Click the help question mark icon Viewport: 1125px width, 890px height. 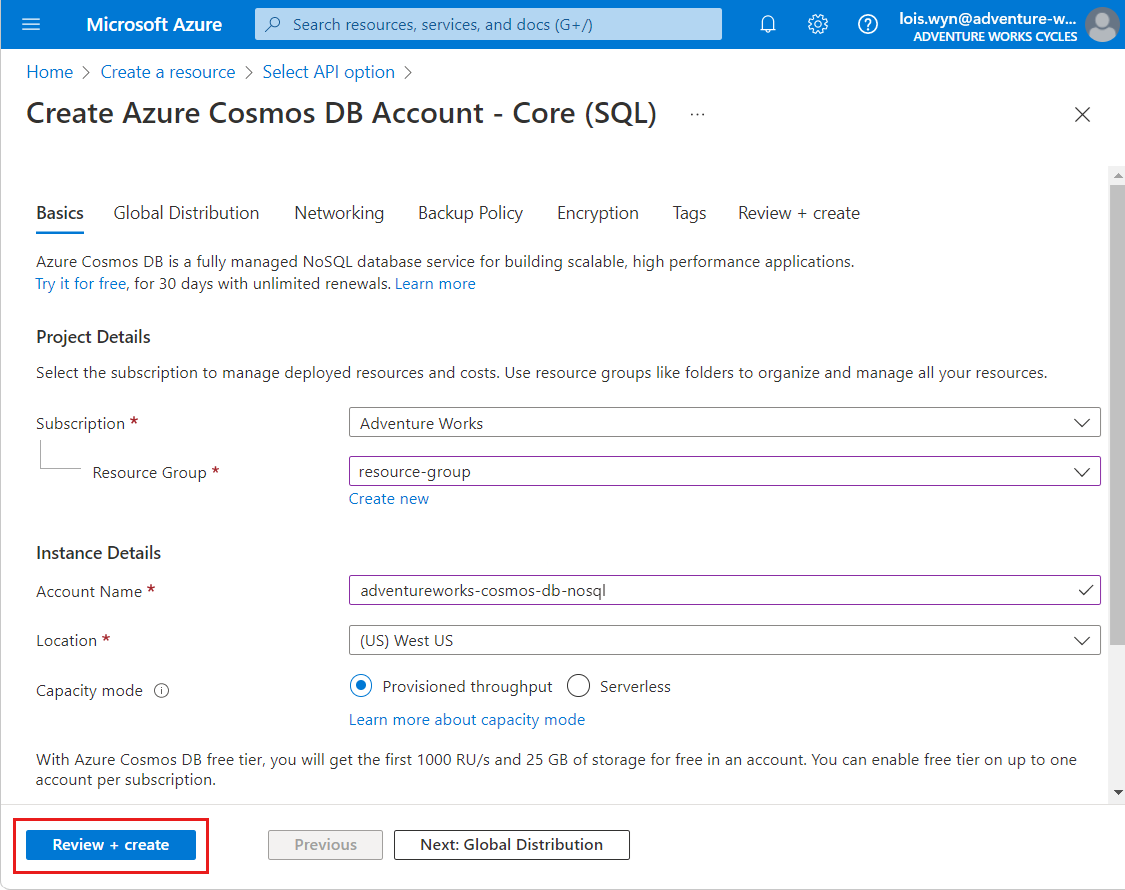868,24
